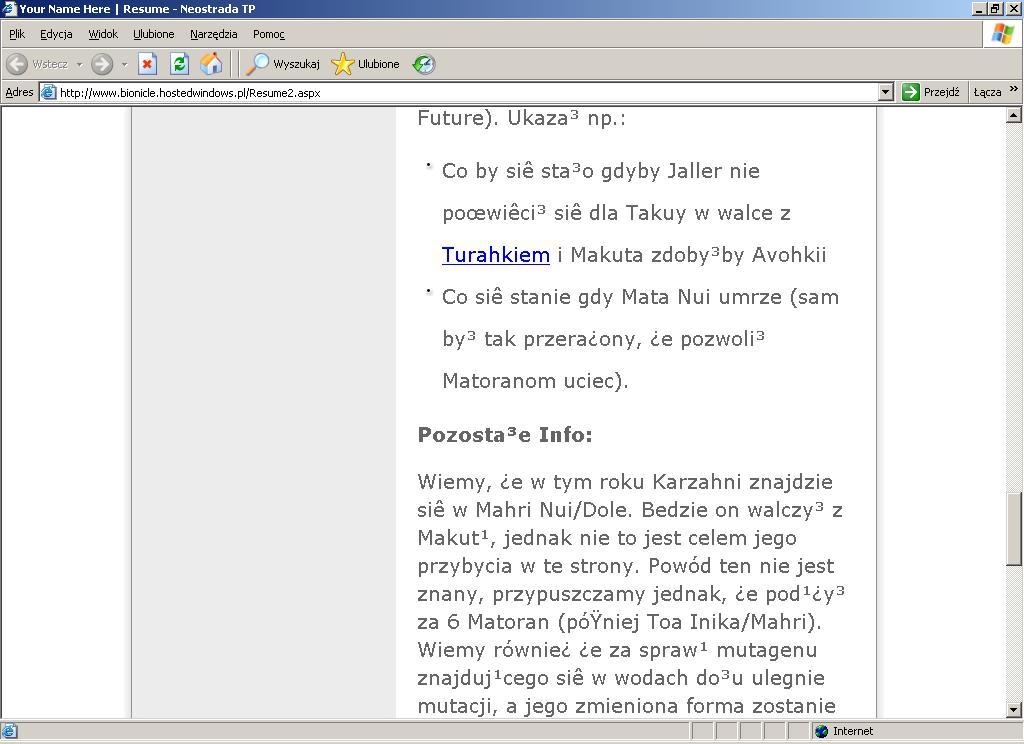Click the Home page icon

click(x=211, y=64)
